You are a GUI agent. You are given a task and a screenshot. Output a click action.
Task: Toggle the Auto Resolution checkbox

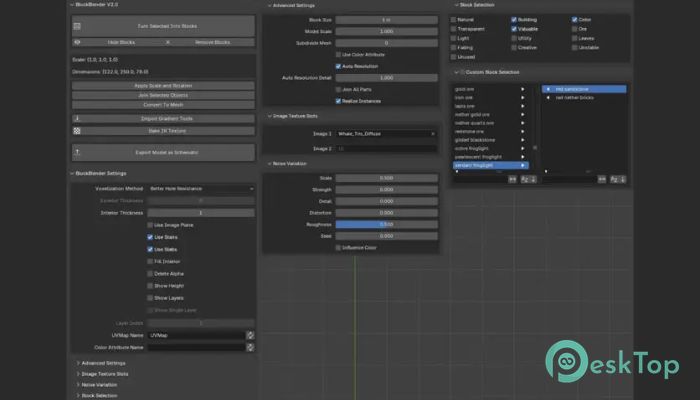[x=338, y=66]
